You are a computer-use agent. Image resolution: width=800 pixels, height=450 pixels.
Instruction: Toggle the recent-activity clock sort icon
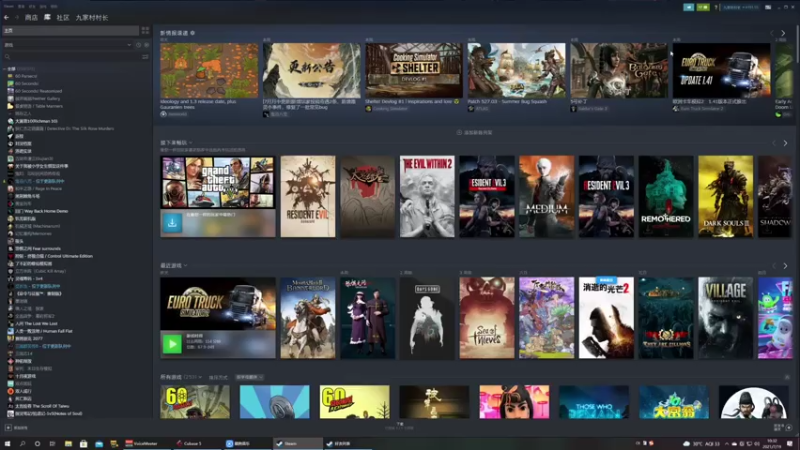pos(138,45)
